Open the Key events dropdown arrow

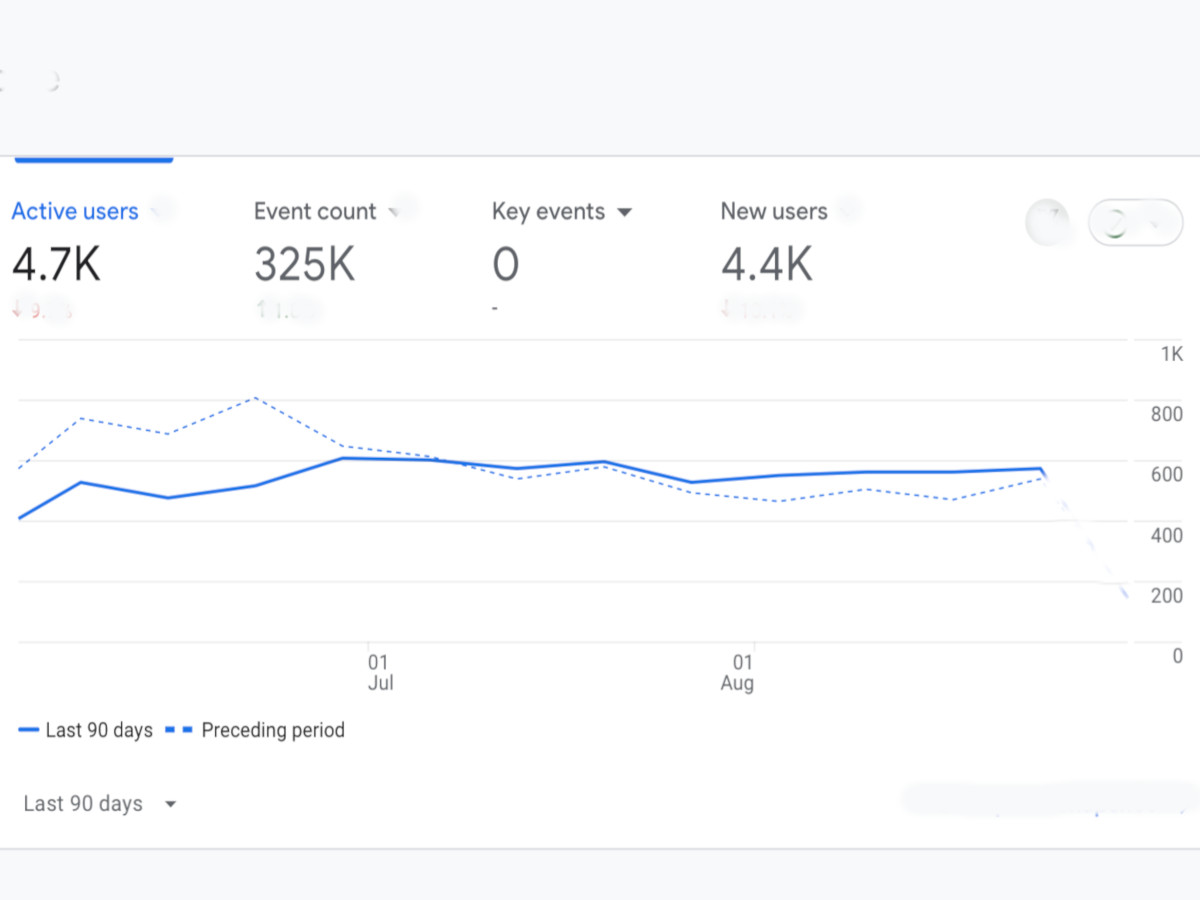625,212
